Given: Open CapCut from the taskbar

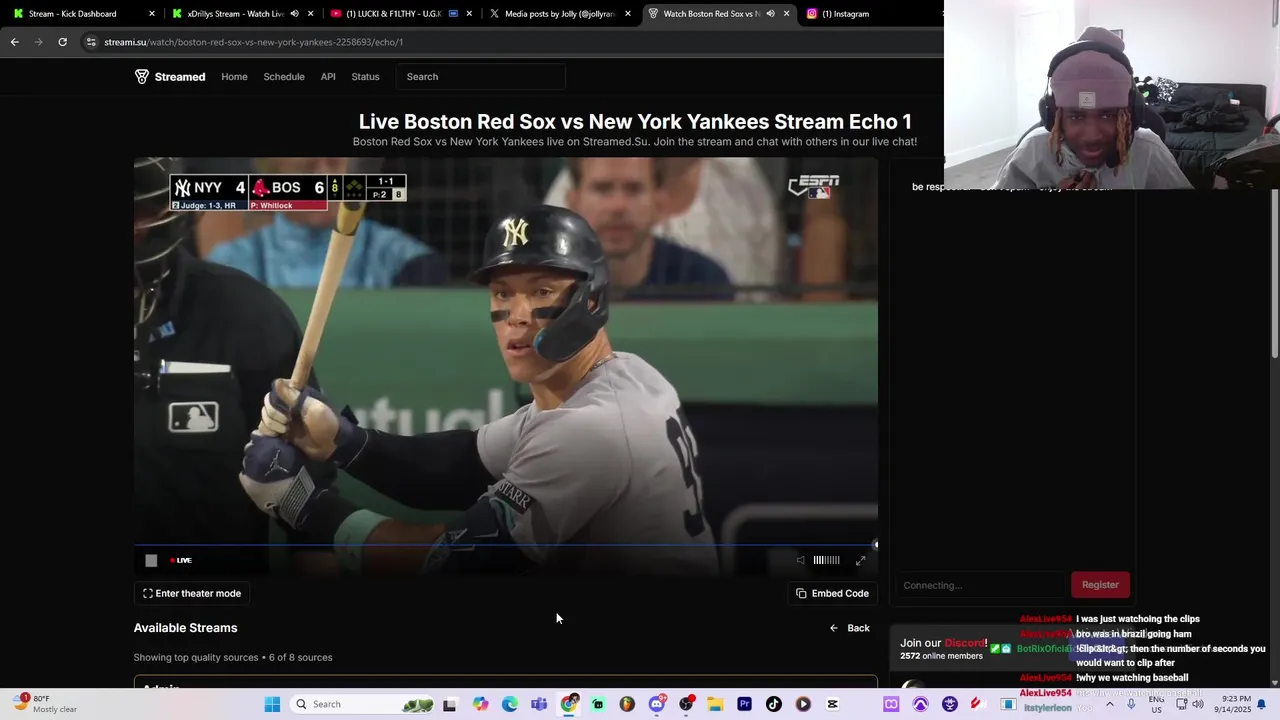Looking at the screenshot, I should click(x=832, y=704).
